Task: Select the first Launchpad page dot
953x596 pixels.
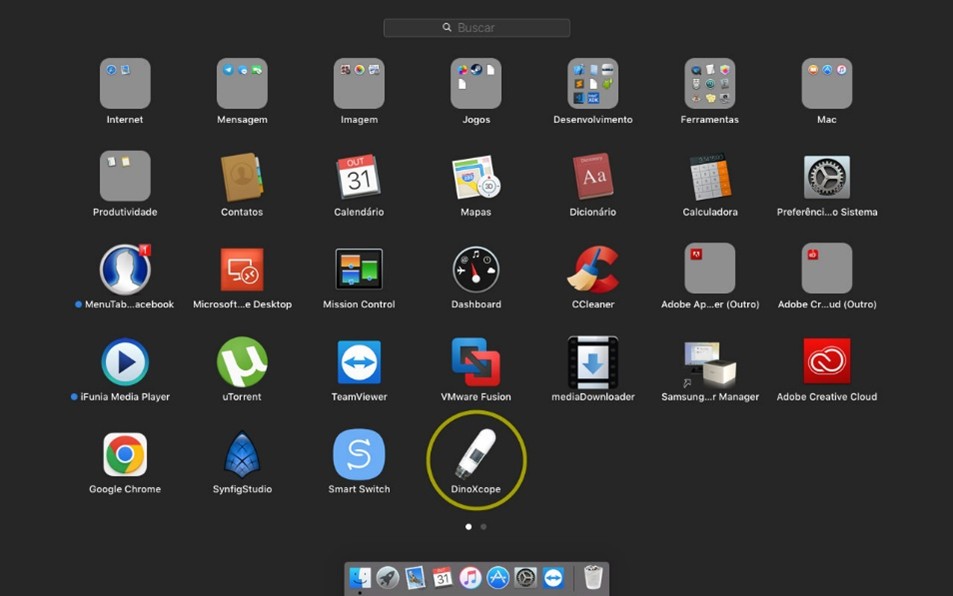Action: pyautogui.click(x=468, y=526)
